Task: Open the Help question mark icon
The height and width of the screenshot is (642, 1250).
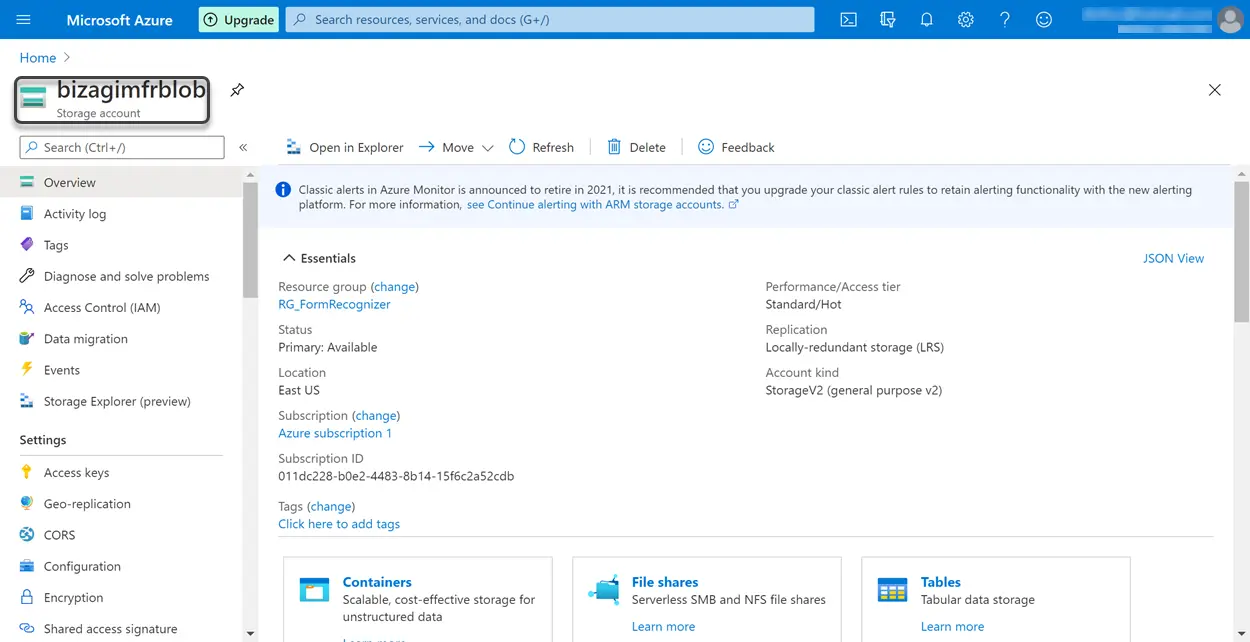Action: coord(1004,19)
